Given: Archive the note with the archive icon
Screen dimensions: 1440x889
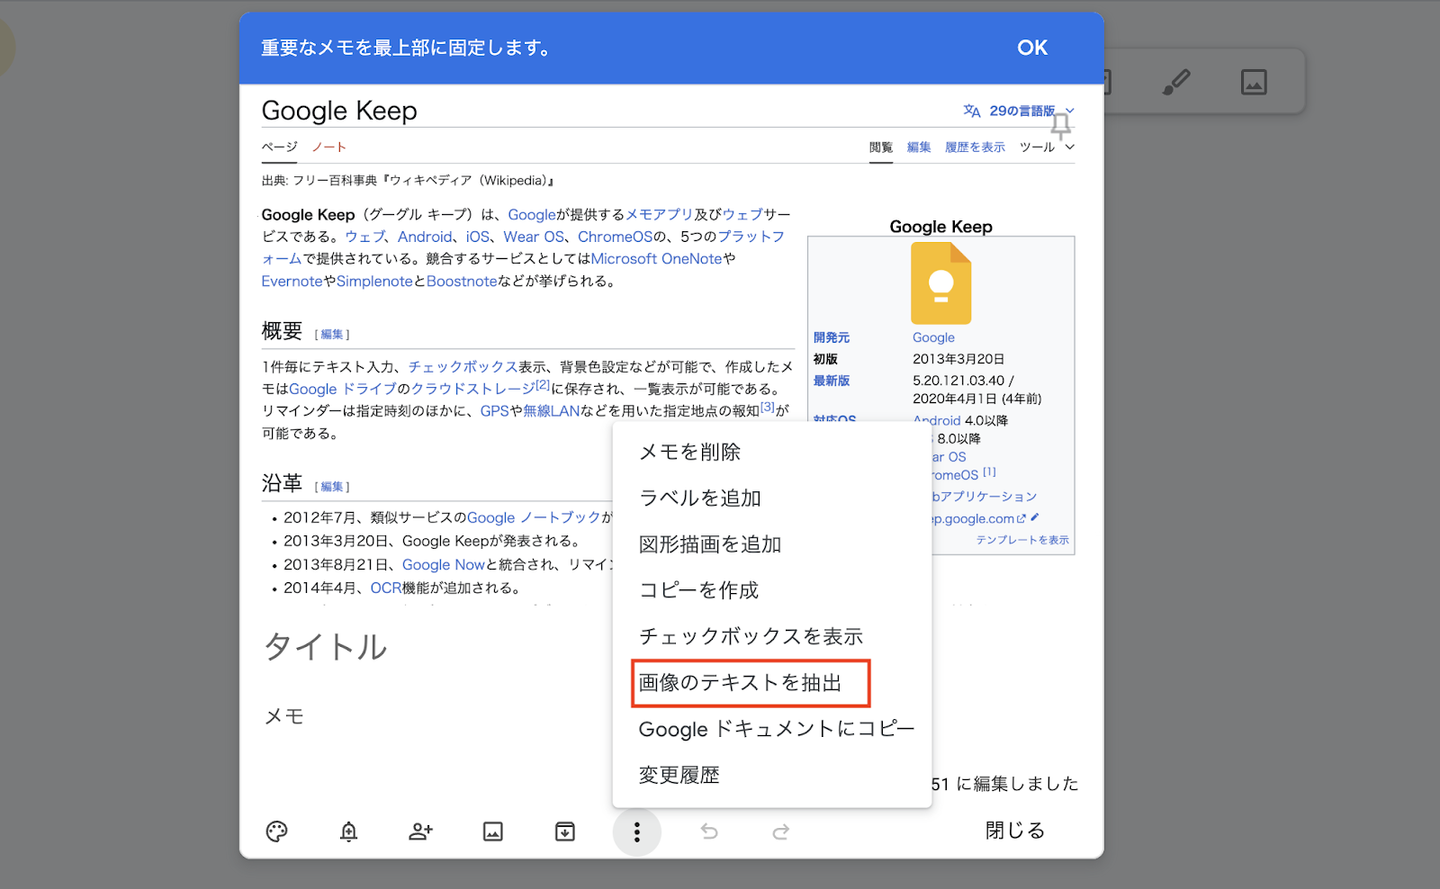Looking at the screenshot, I should coord(565,831).
